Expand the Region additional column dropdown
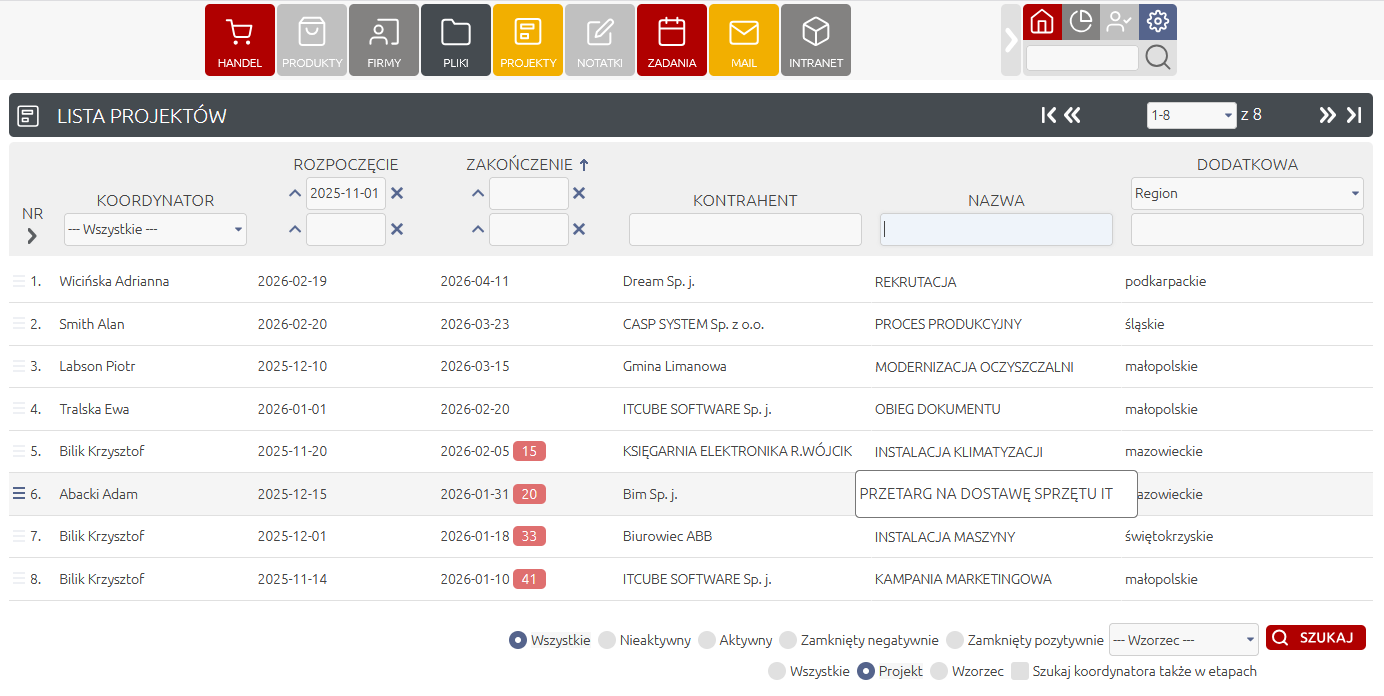This screenshot has height=696, width=1384. pos(1247,194)
